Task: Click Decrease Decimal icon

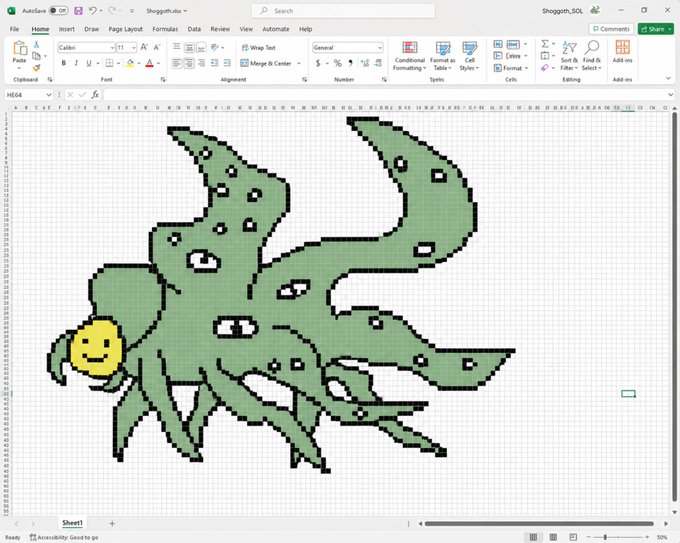Action: (378, 63)
